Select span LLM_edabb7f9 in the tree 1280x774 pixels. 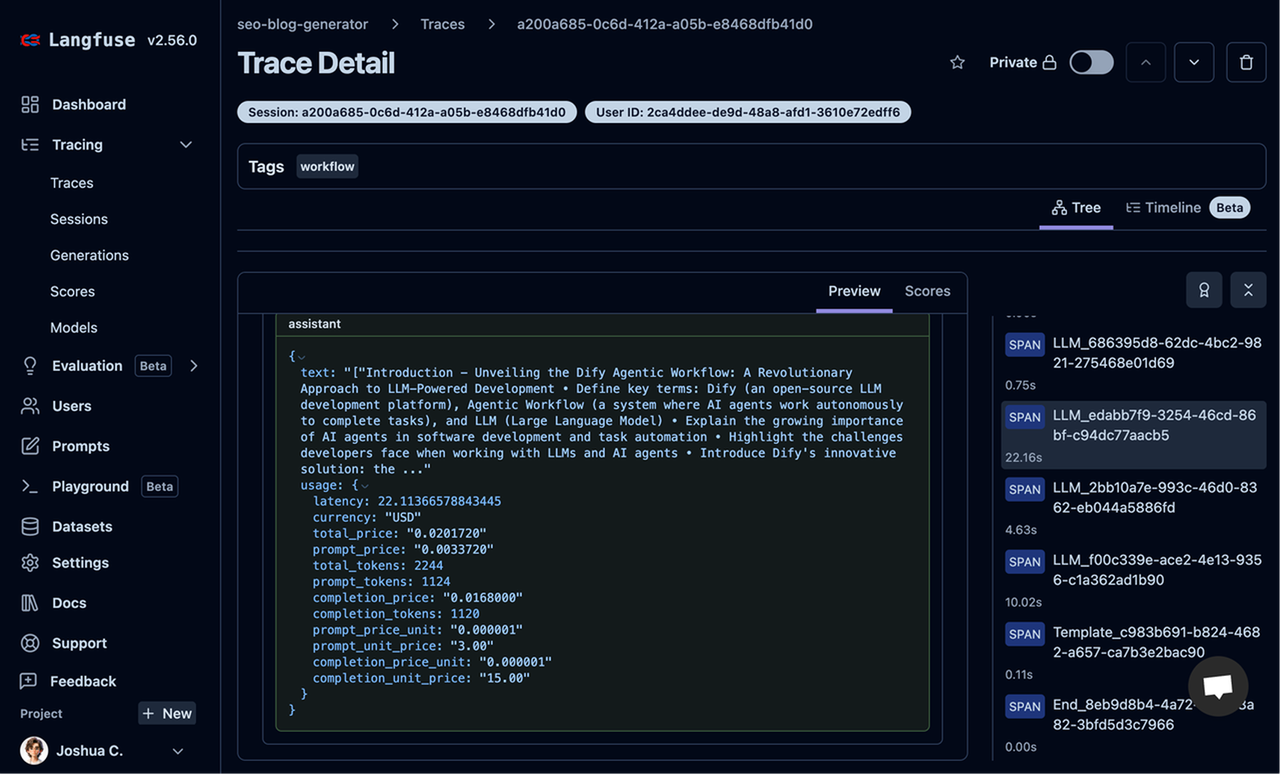1134,435
